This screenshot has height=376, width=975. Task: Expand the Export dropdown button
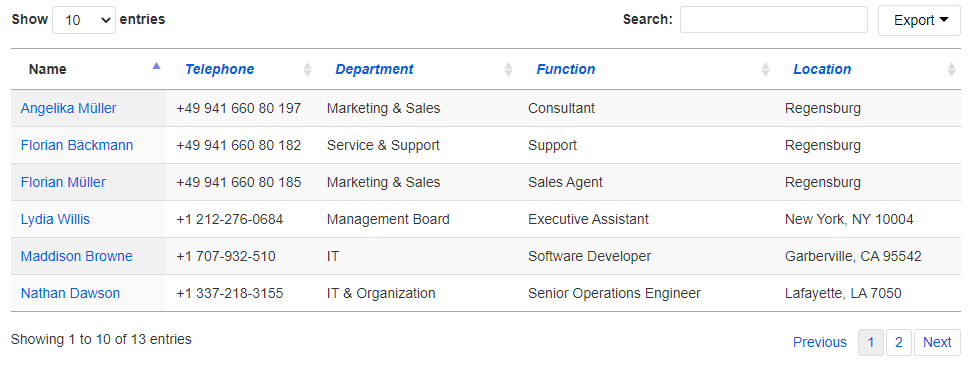point(919,20)
